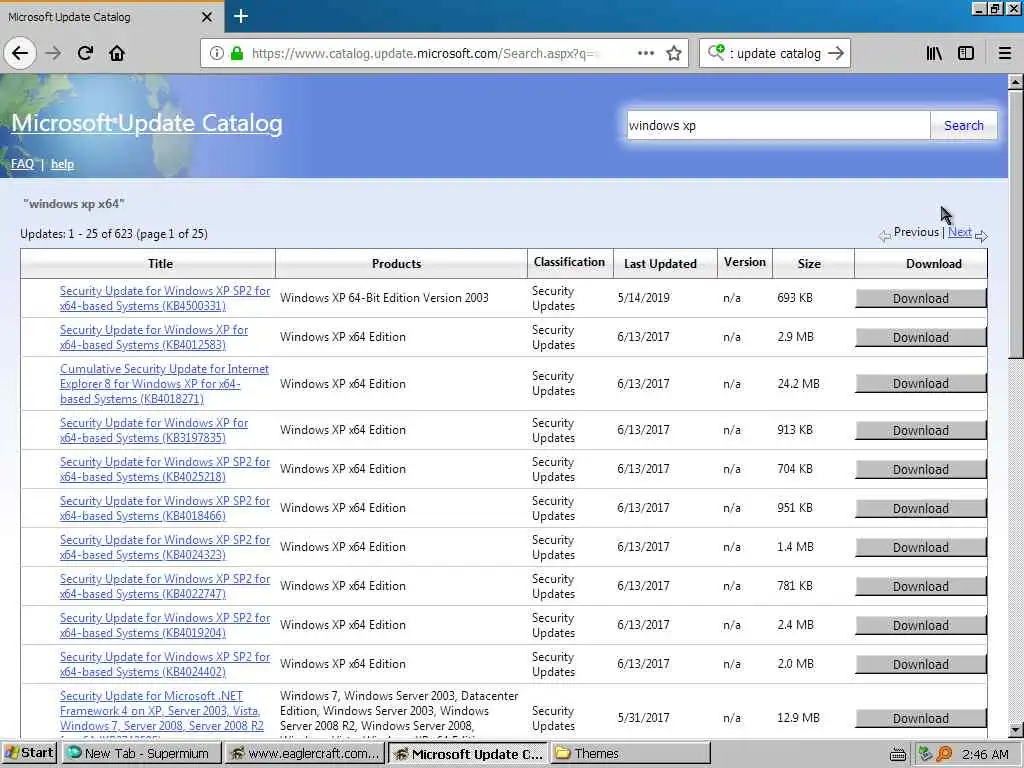Click the green padlock security icon

tap(237, 54)
